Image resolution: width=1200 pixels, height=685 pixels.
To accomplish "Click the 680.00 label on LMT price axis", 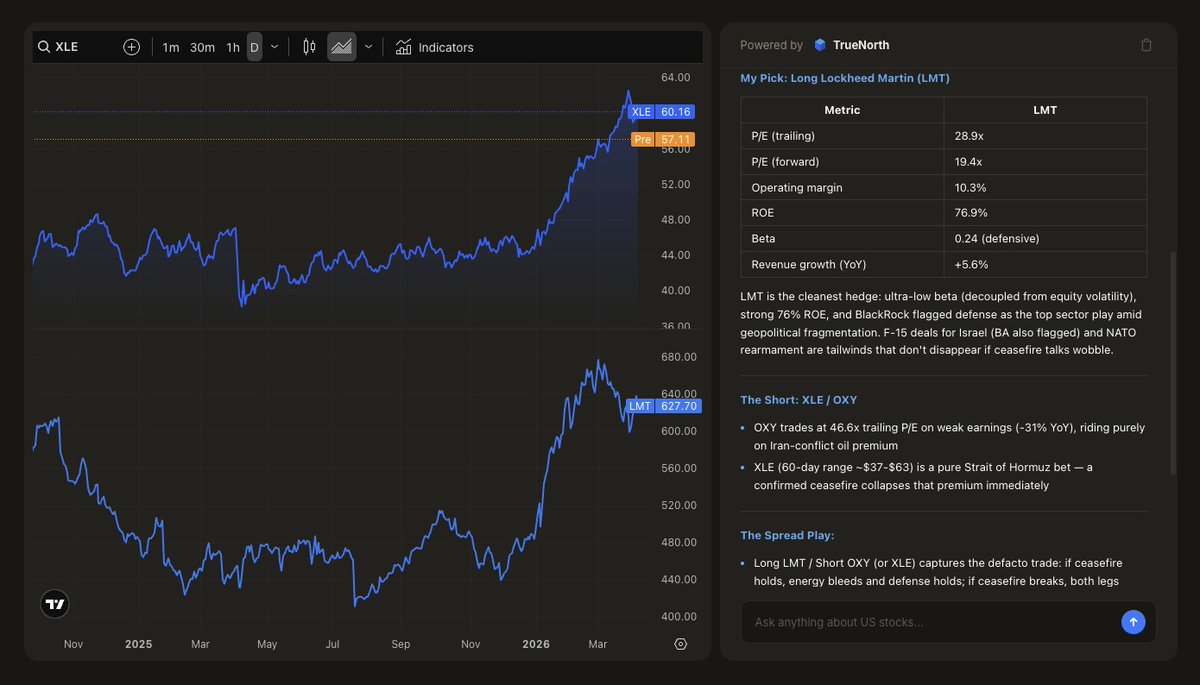I will (679, 357).
